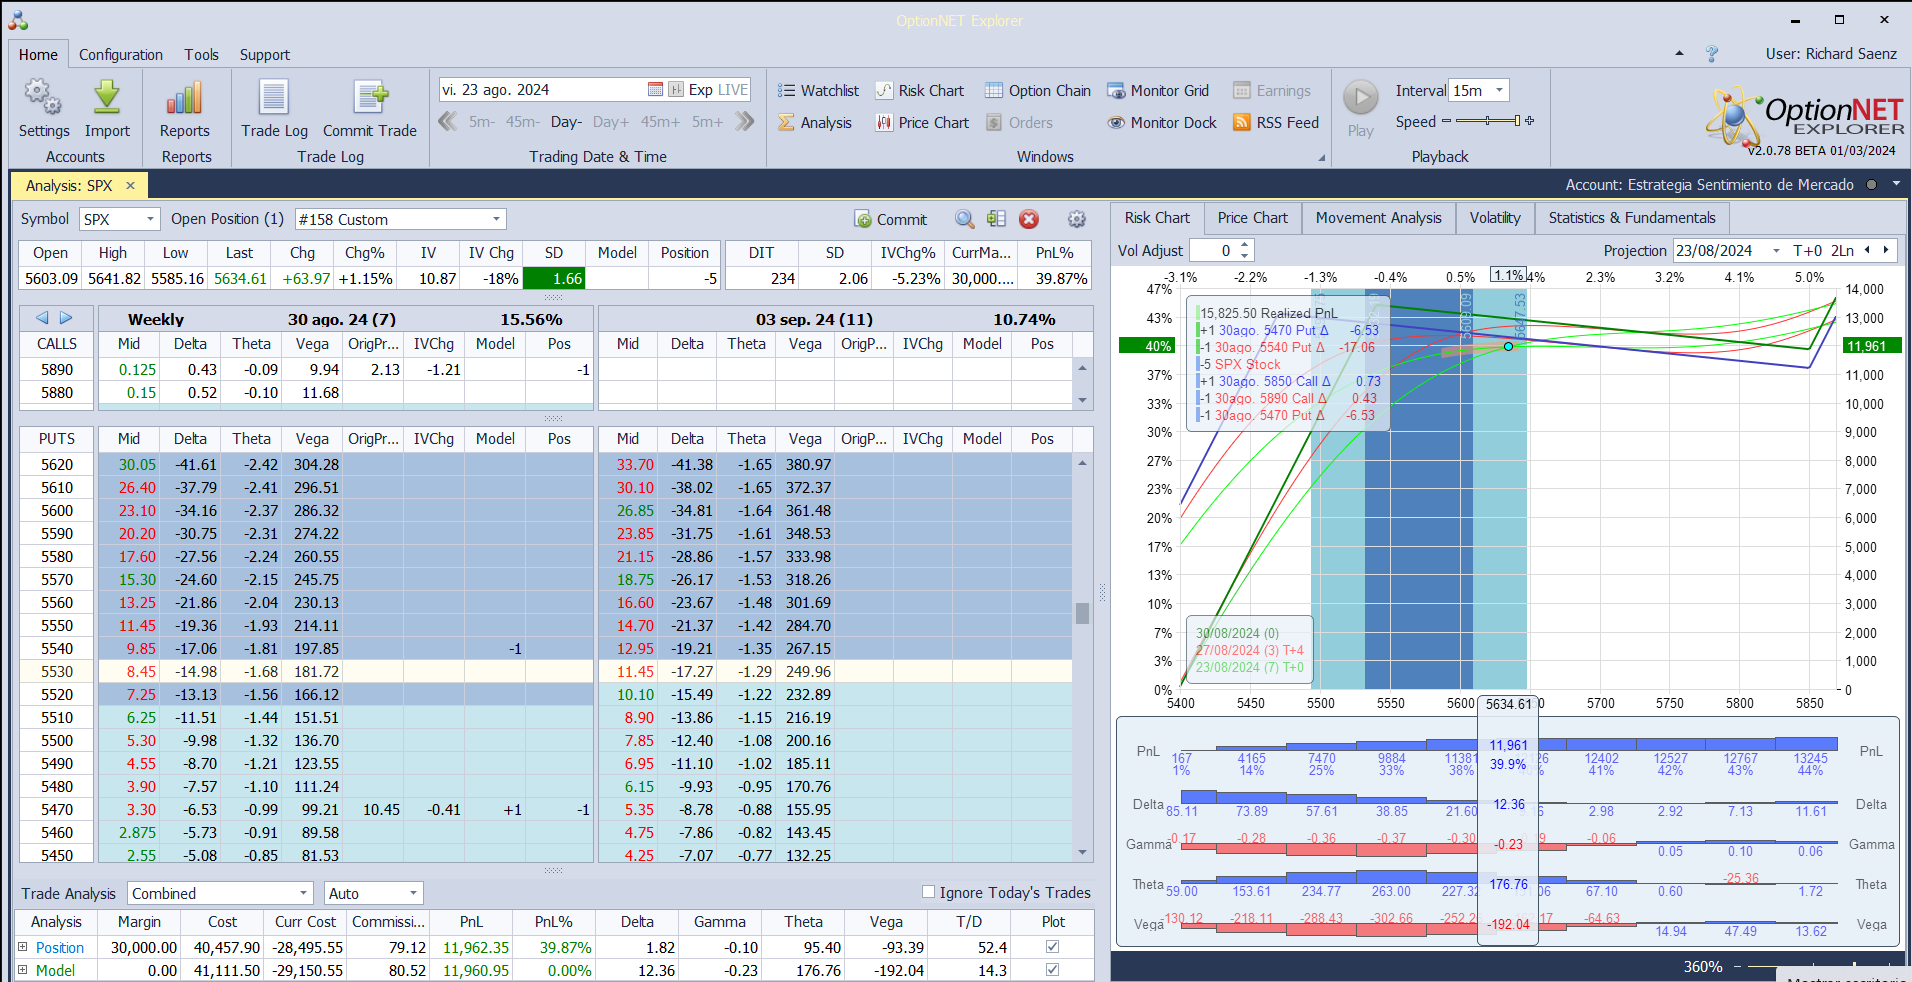Open the Configuration ribbon tab

pos(121,55)
